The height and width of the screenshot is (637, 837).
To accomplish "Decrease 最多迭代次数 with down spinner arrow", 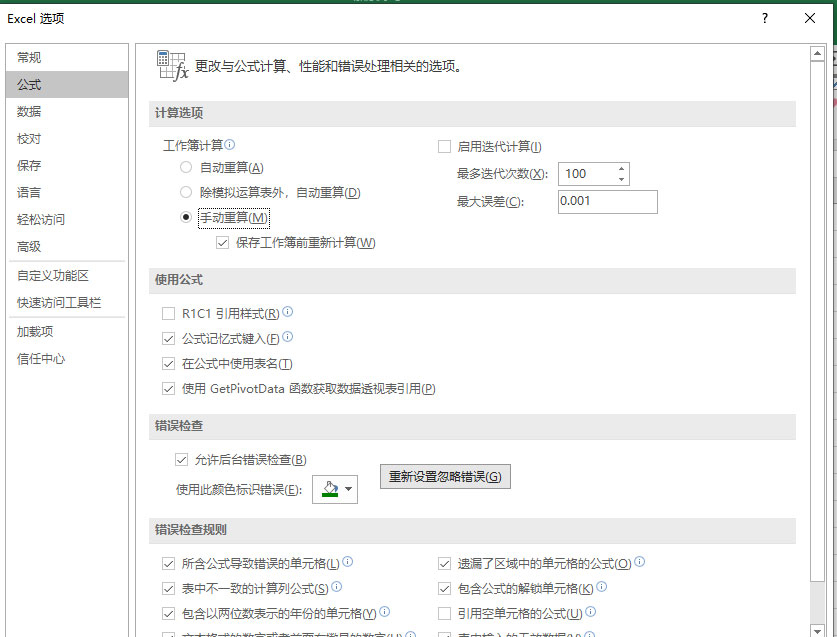I will (x=621, y=179).
